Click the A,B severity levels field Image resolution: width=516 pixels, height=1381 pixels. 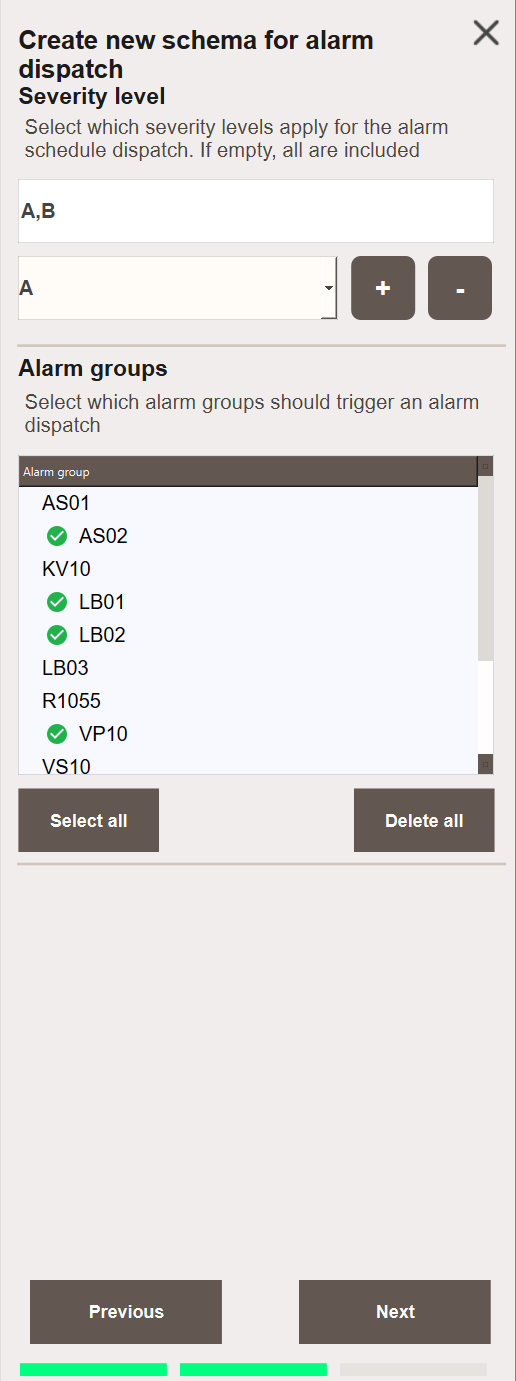256,211
